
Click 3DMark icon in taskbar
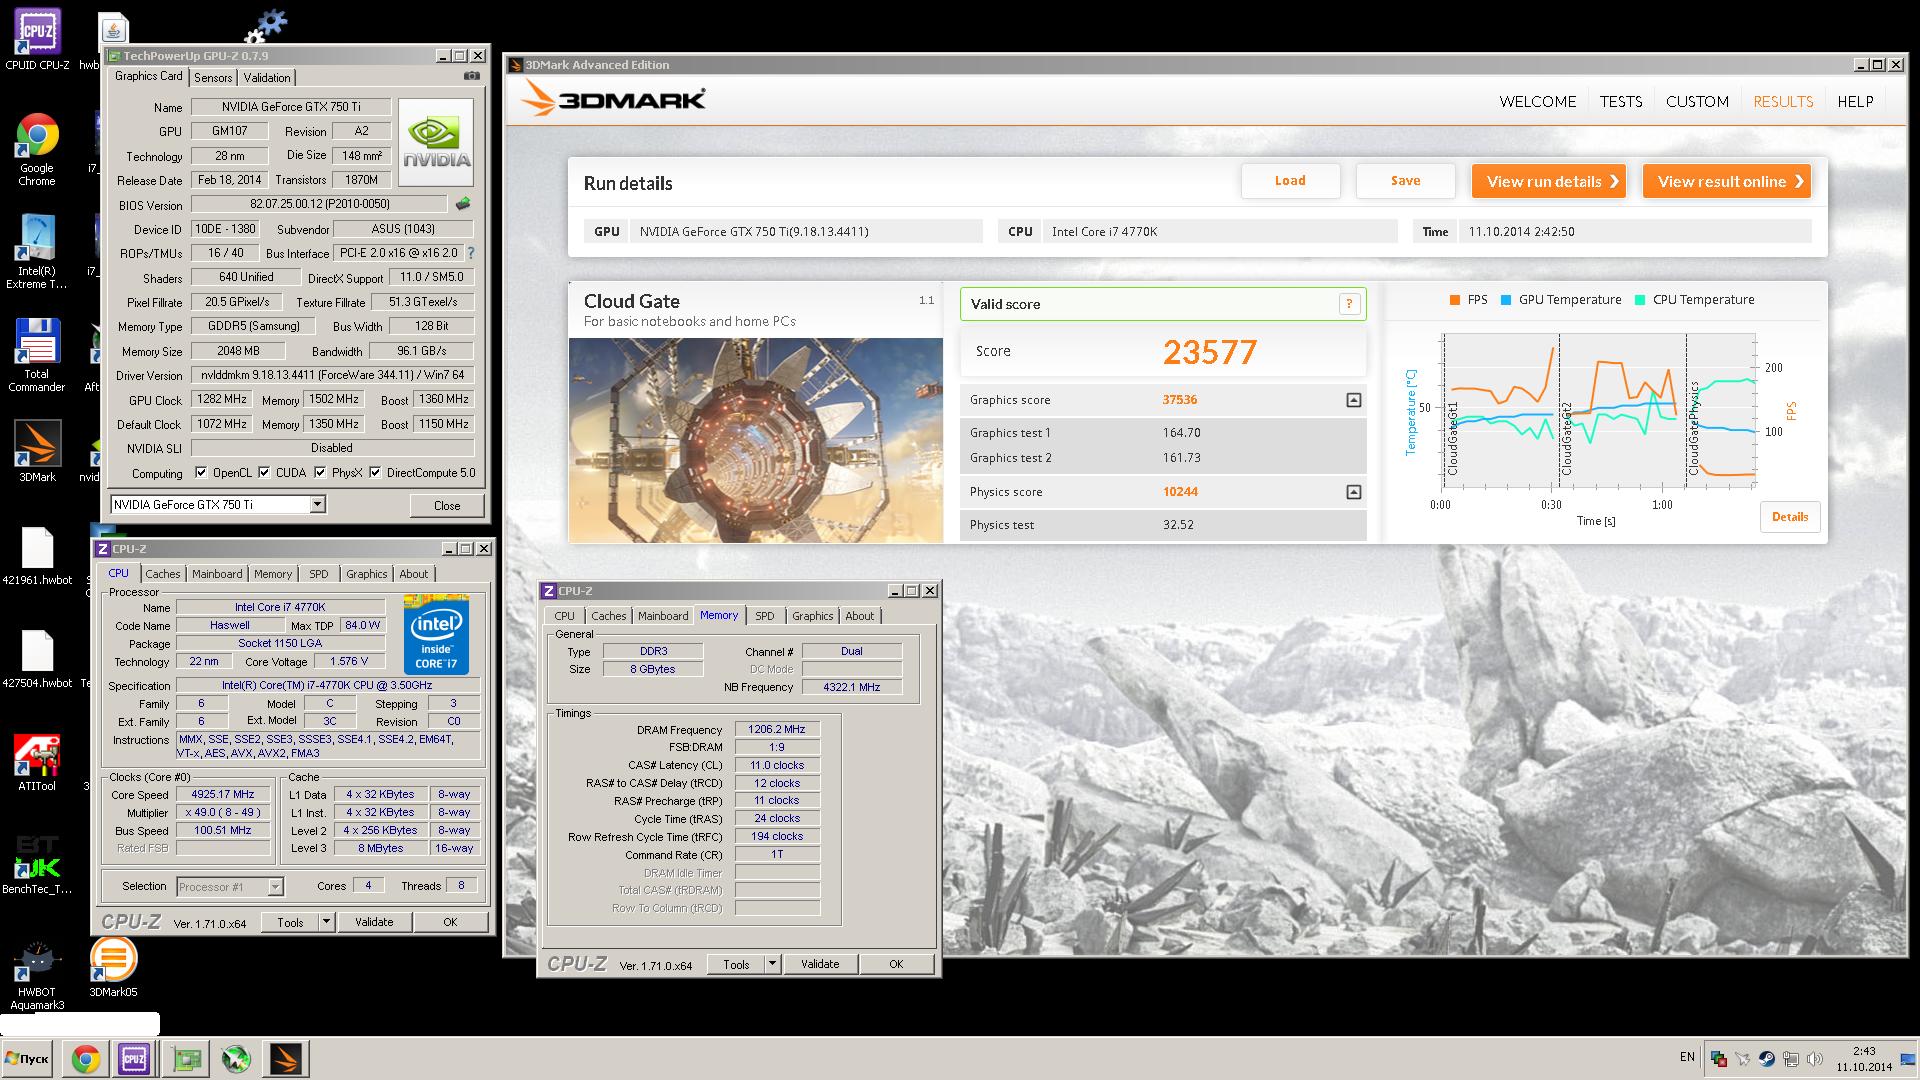(286, 1059)
